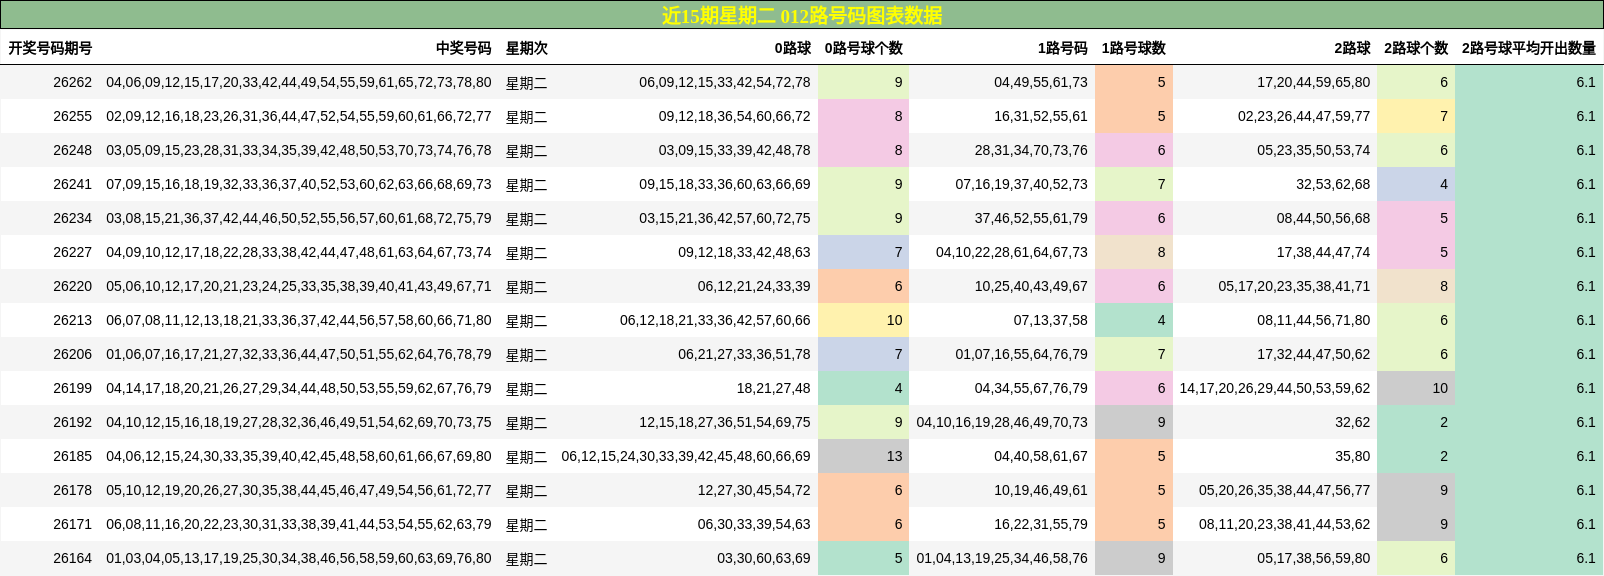Click period number 26185
Viewport: 1604px width, 576px height.
72,456
